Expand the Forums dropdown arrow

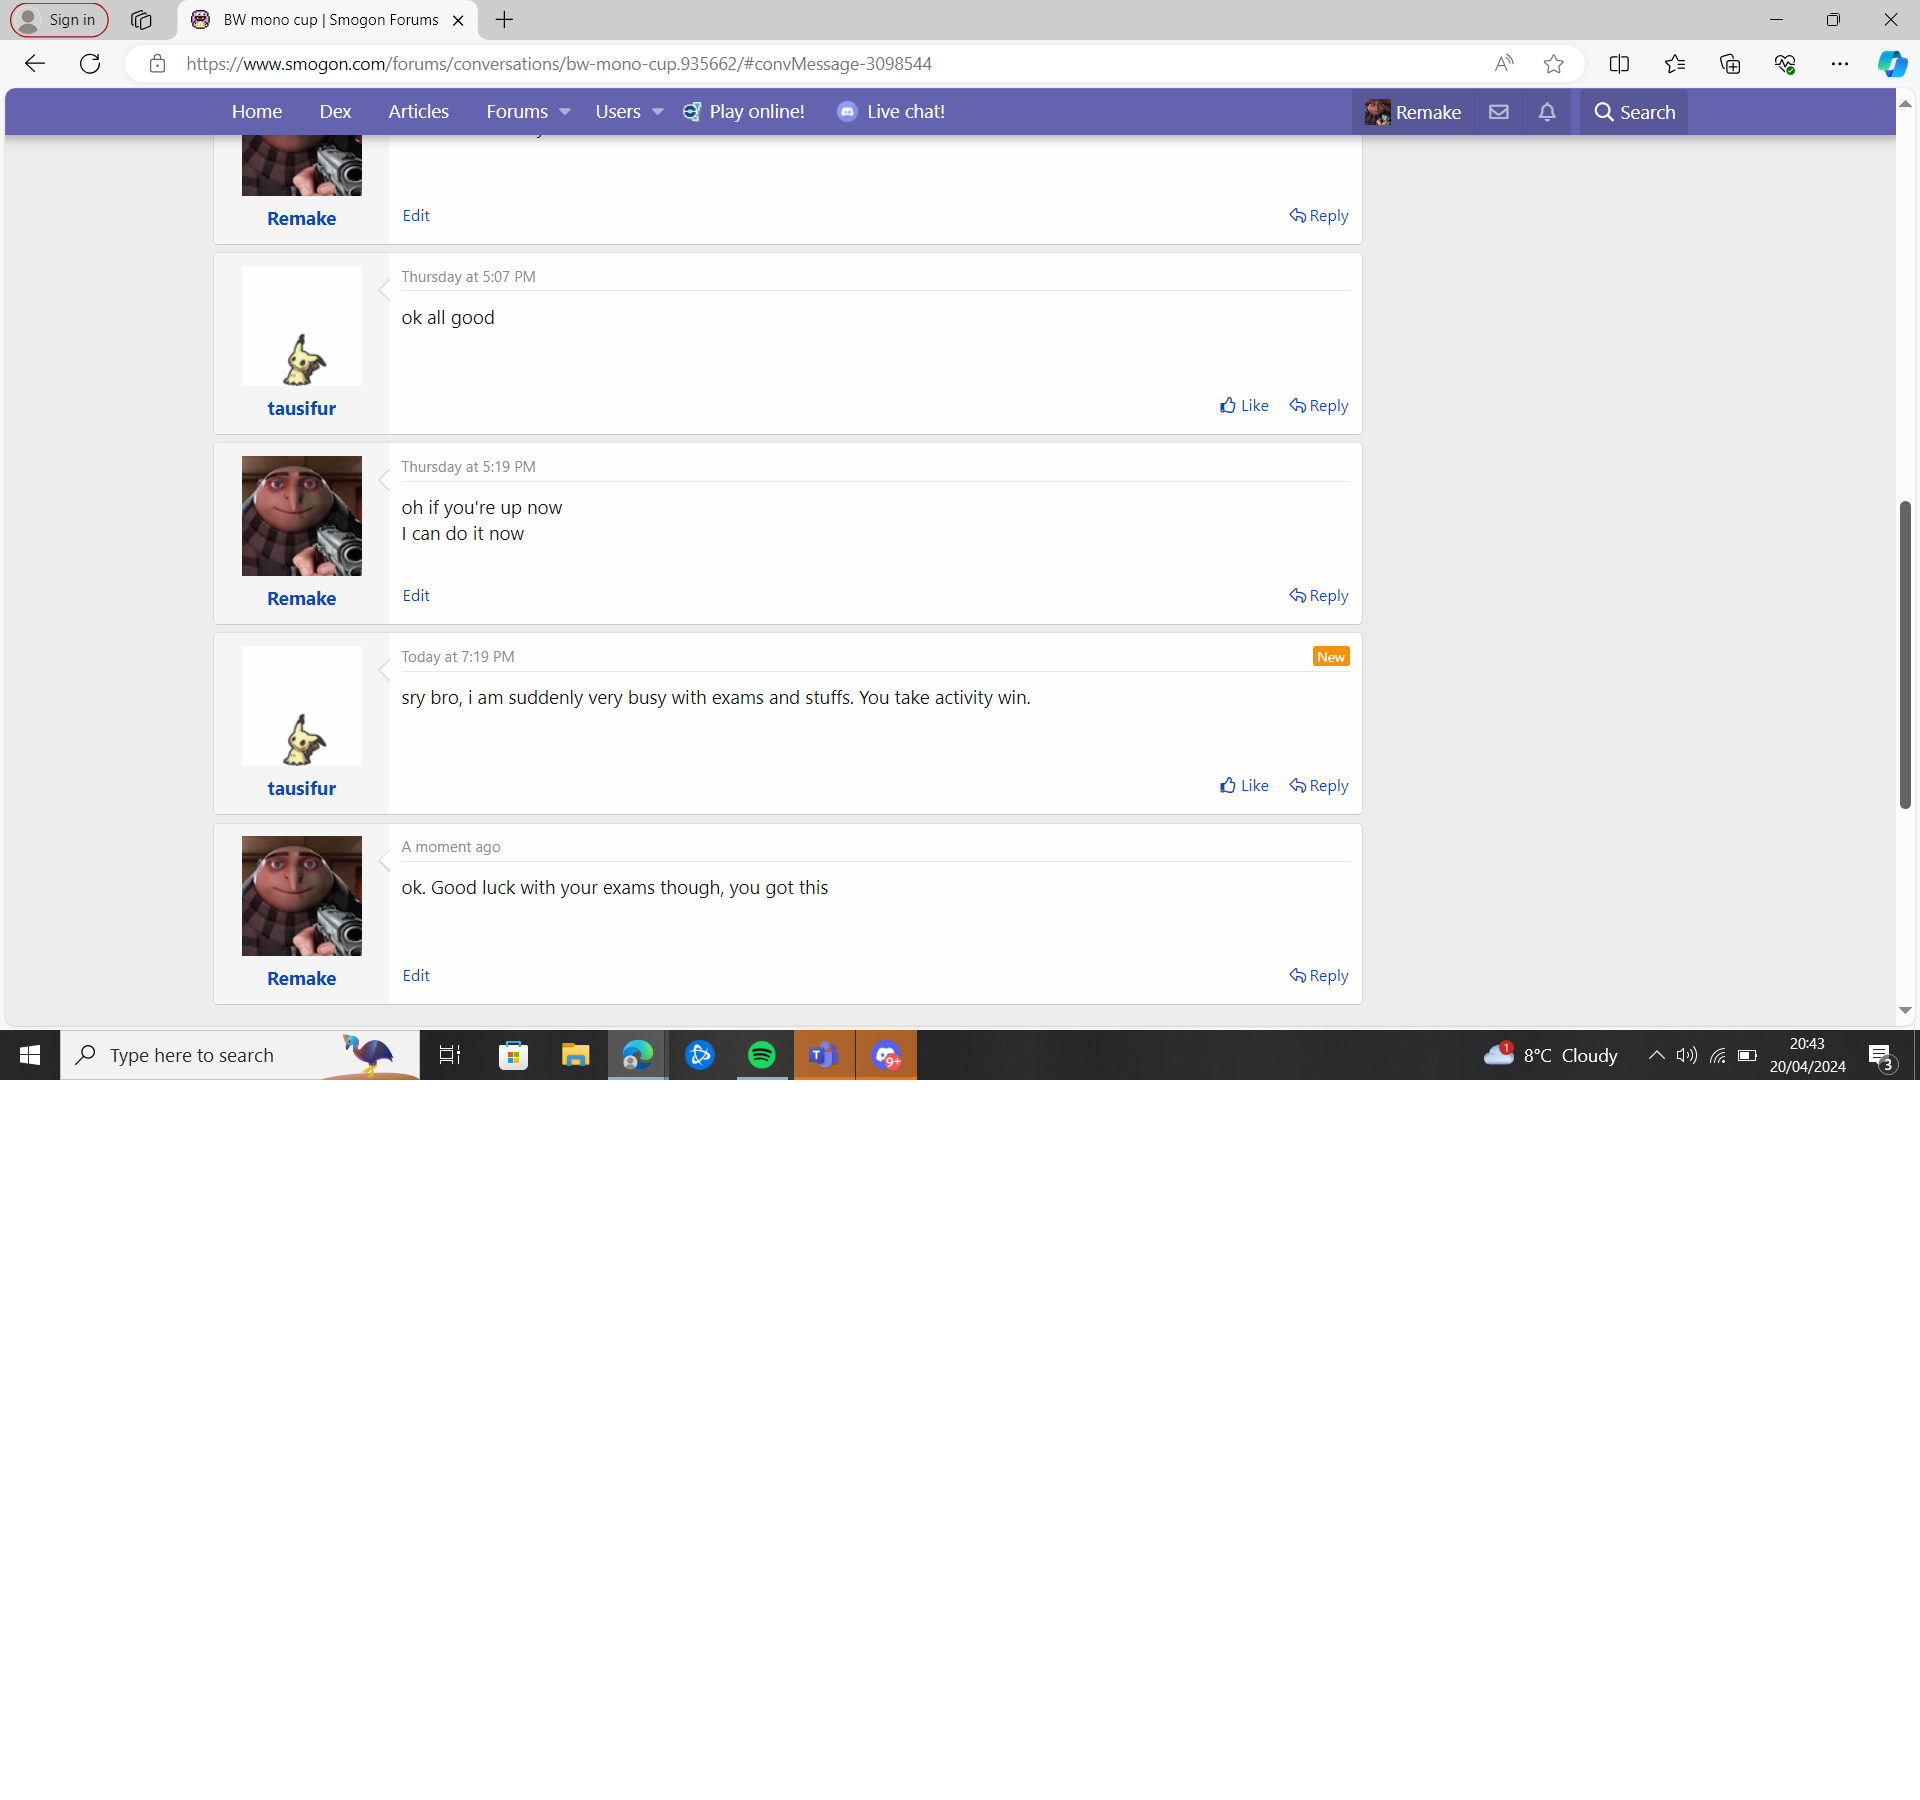[565, 112]
